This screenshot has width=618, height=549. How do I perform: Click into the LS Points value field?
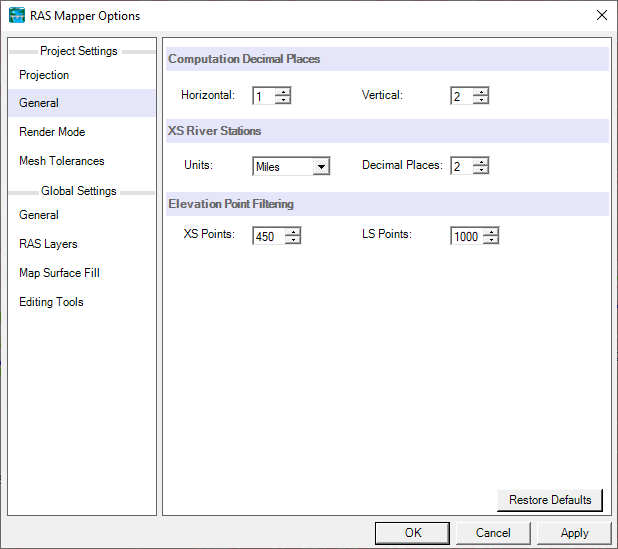click(467, 236)
